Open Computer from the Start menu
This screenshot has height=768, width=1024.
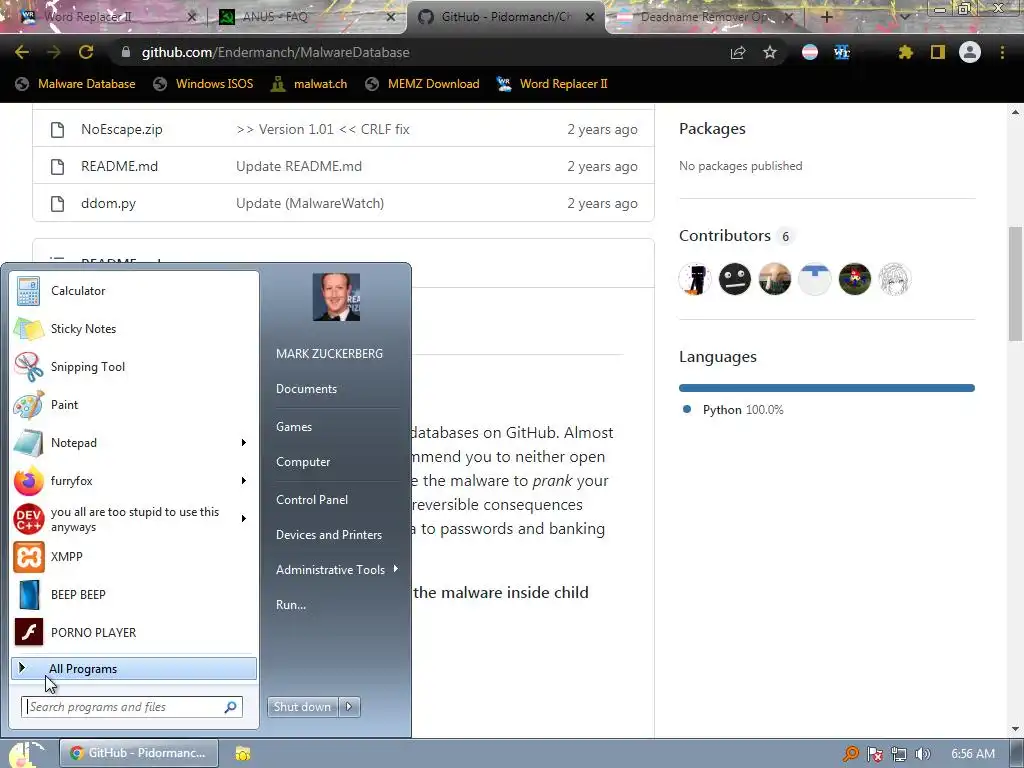[x=303, y=462]
